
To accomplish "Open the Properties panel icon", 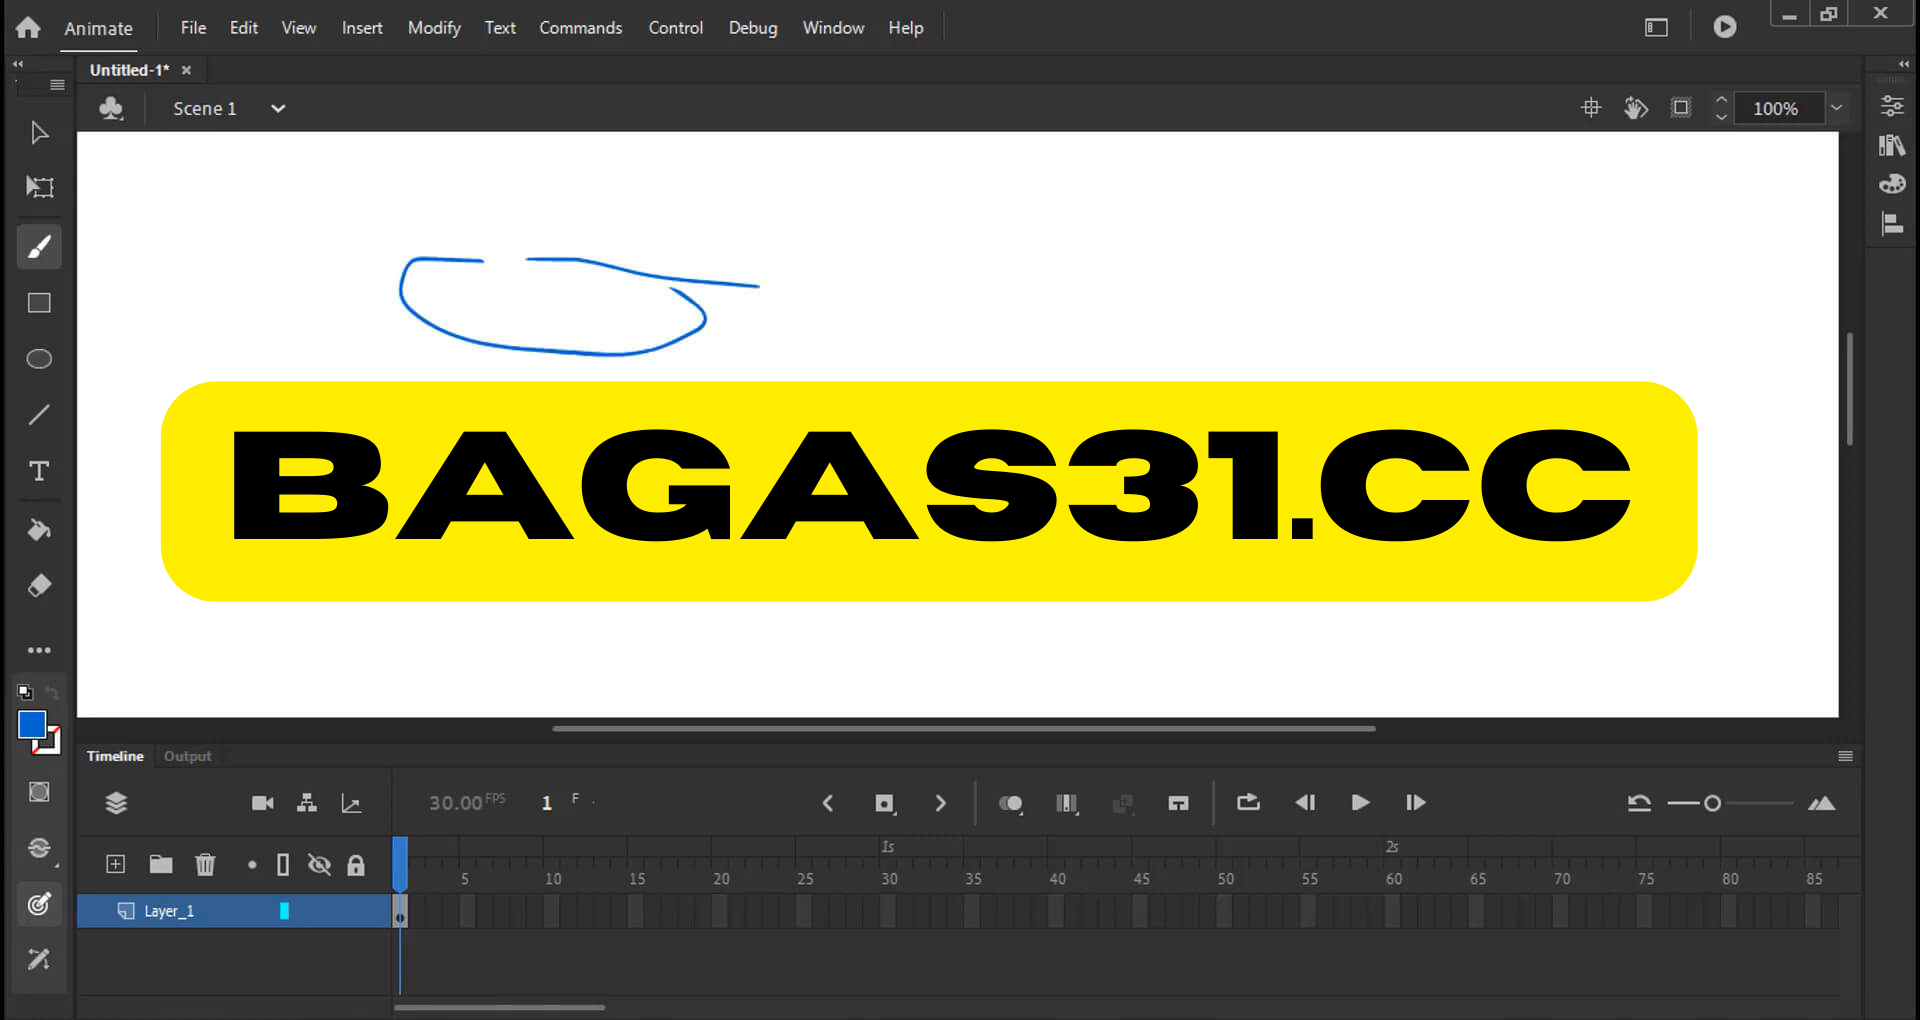I will coord(1891,106).
